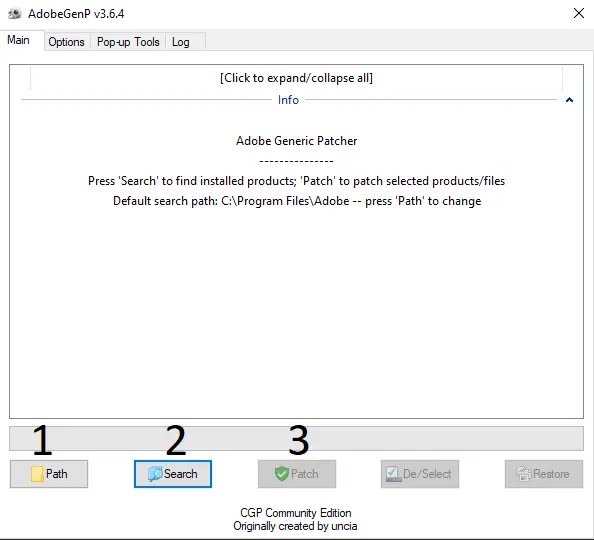Image resolution: width=594 pixels, height=540 pixels.
Task: Click the De/Select button
Action: click(x=420, y=474)
